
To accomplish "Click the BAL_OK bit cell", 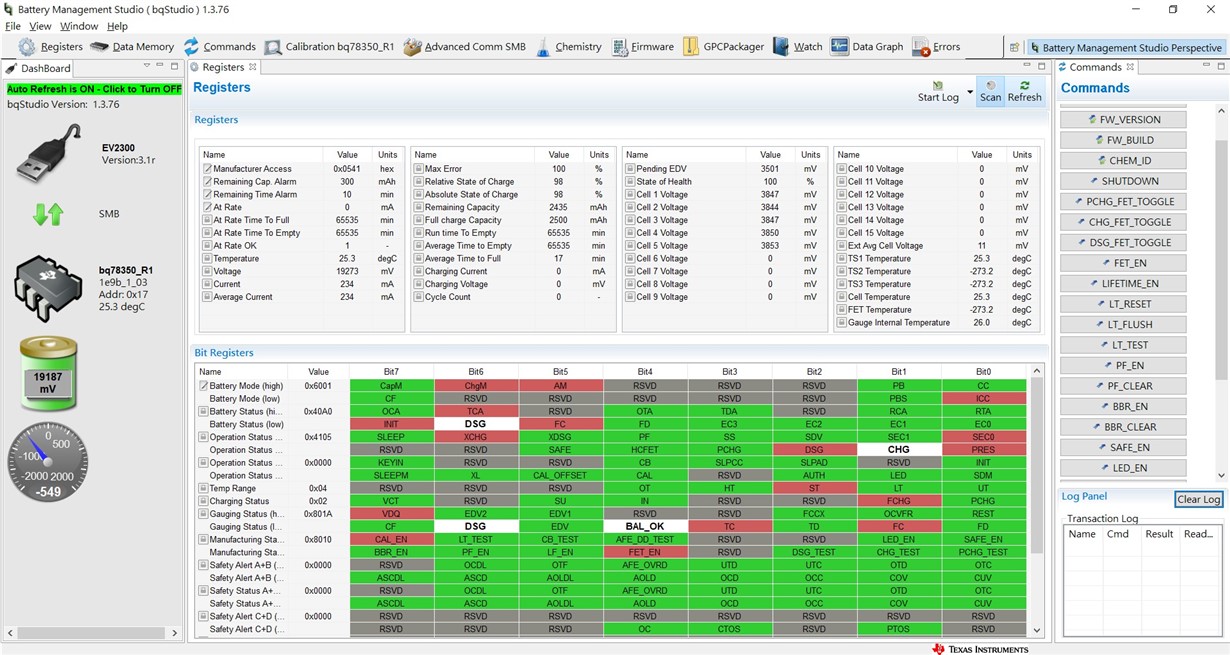I will point(645,526).
